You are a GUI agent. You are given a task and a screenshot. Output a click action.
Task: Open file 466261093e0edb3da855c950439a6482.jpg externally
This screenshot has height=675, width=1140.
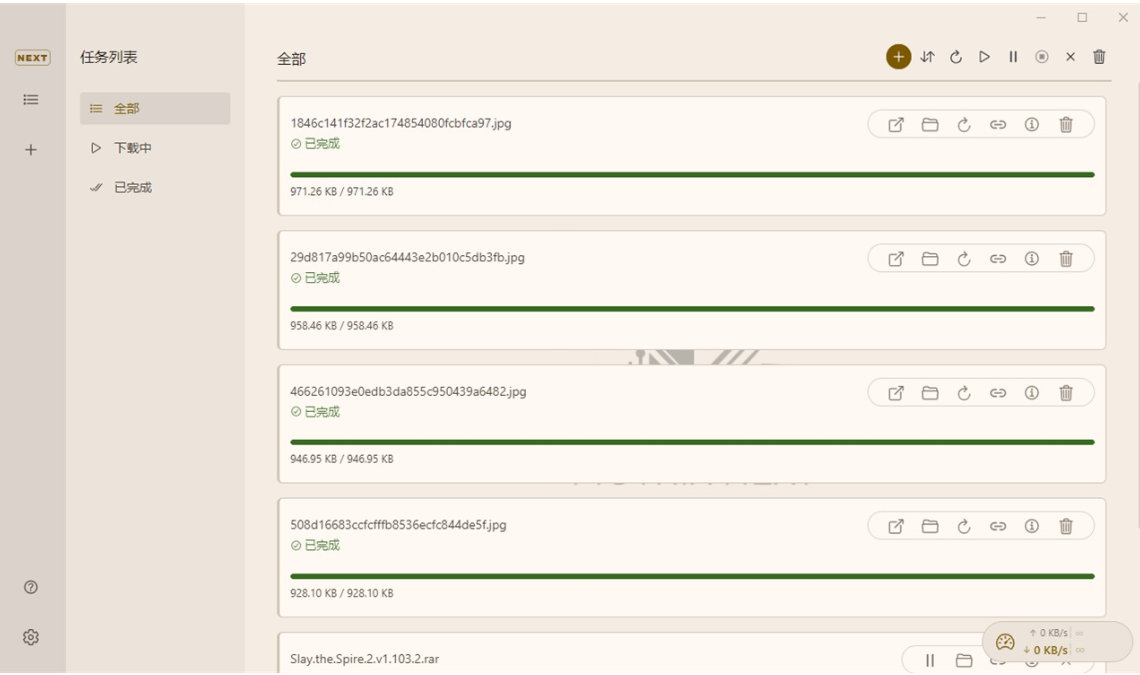[x=896, y=393]
